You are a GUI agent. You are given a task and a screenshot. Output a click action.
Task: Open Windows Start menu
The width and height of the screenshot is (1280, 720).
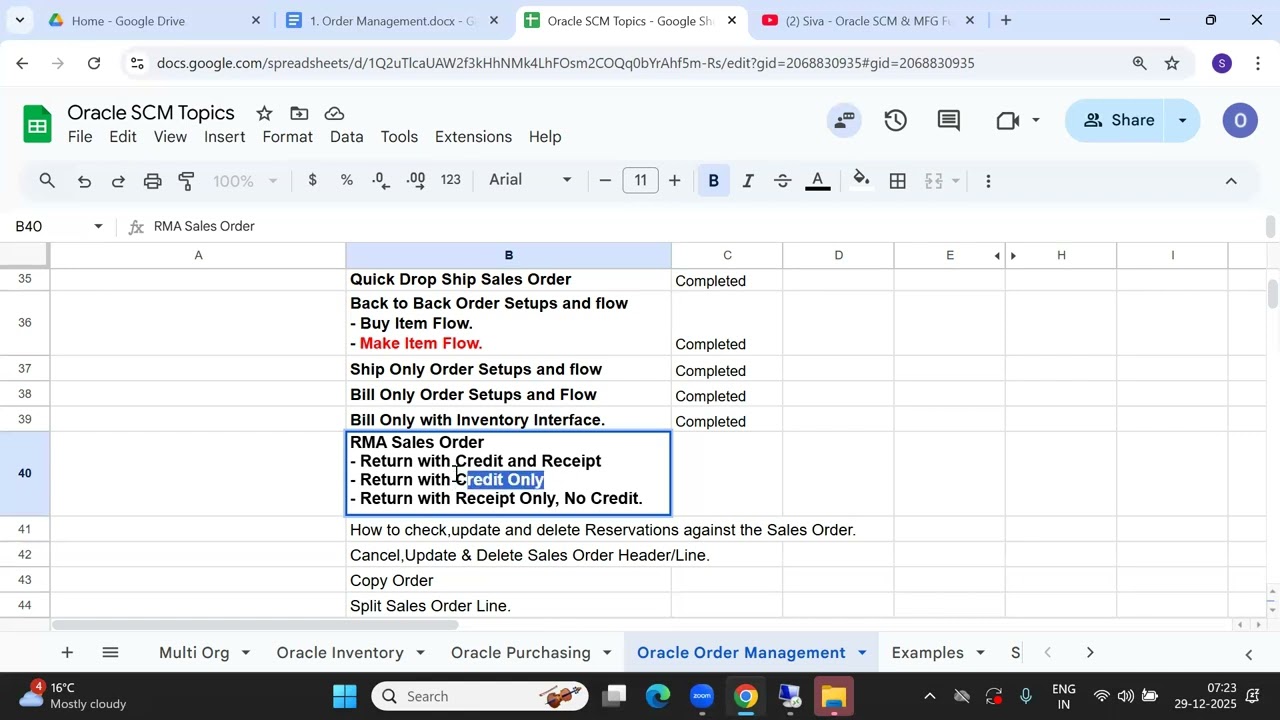click(x=345, y=696)
